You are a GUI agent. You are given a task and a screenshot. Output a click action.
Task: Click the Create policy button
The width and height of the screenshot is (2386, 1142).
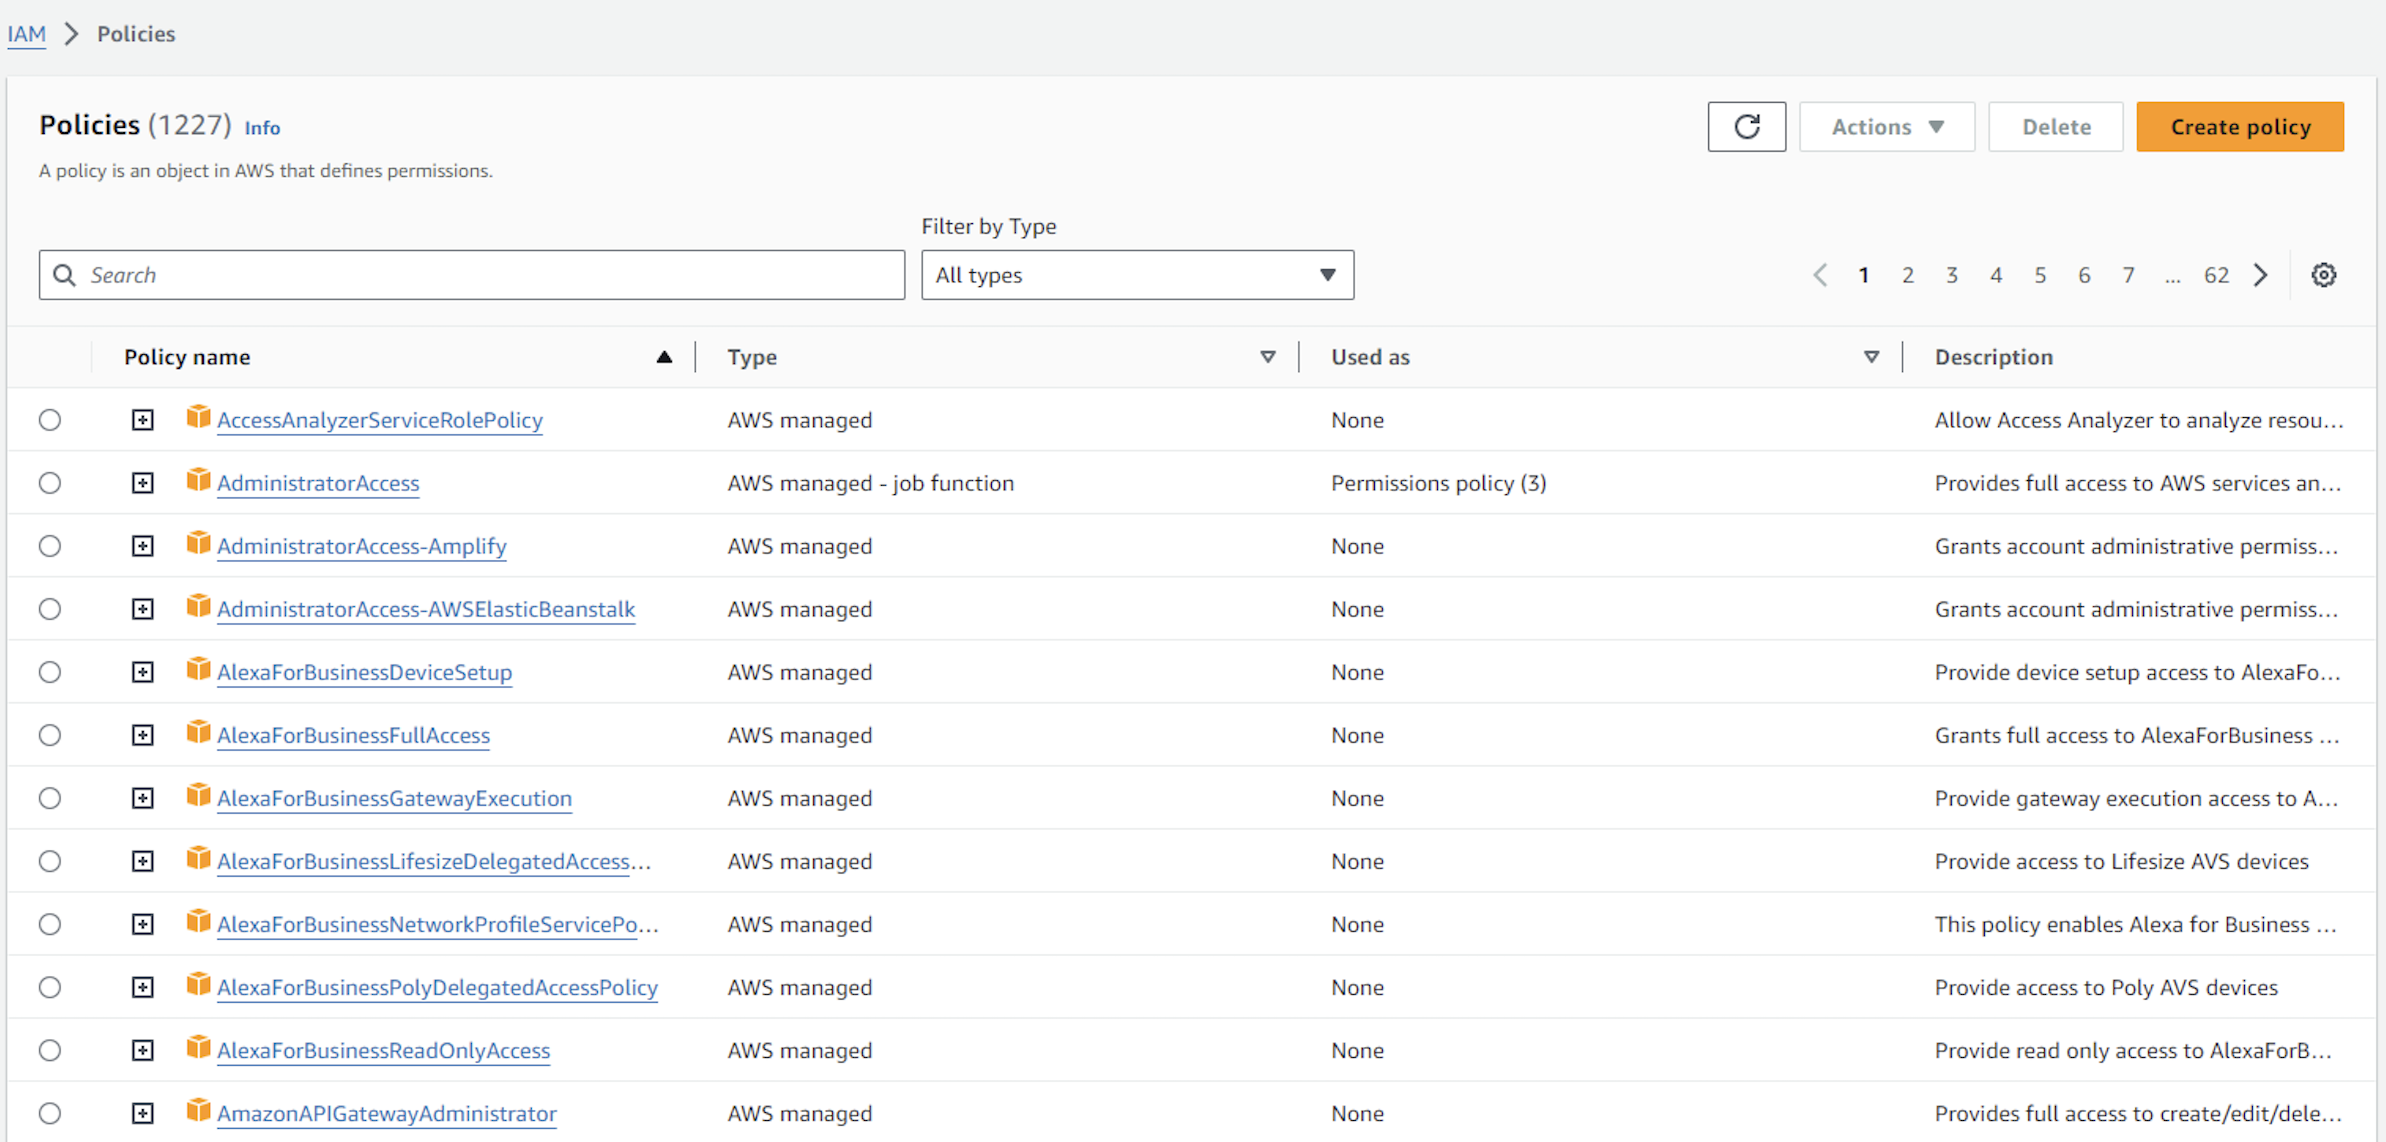2240,127
